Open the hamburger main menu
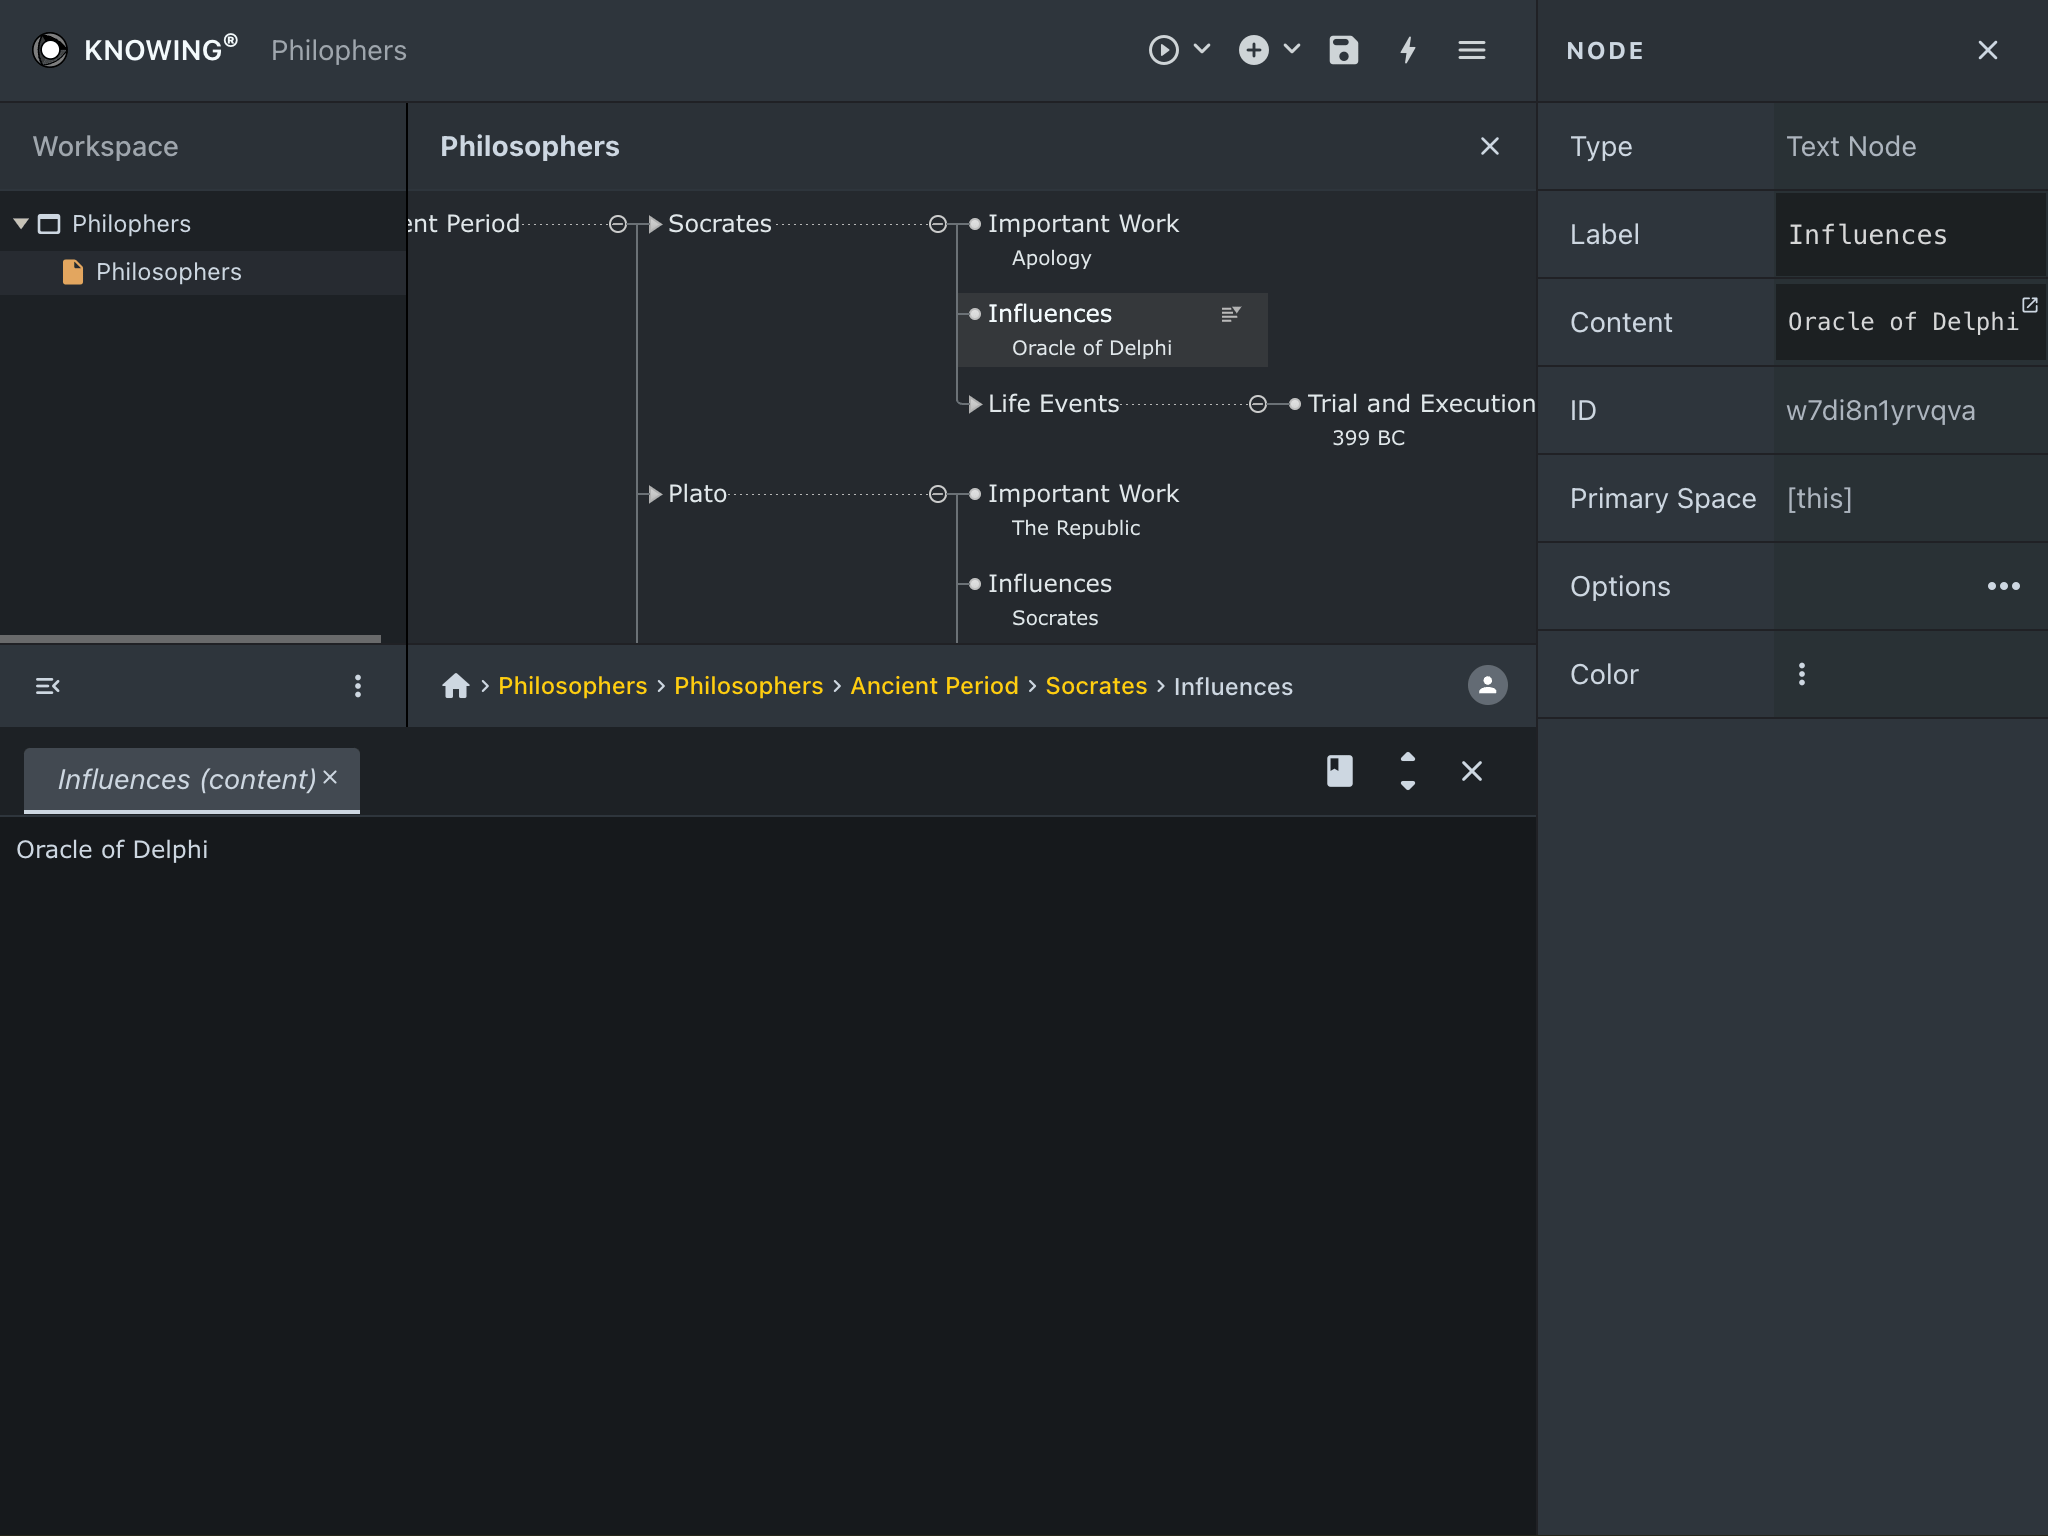 [x=1471, y=50]
